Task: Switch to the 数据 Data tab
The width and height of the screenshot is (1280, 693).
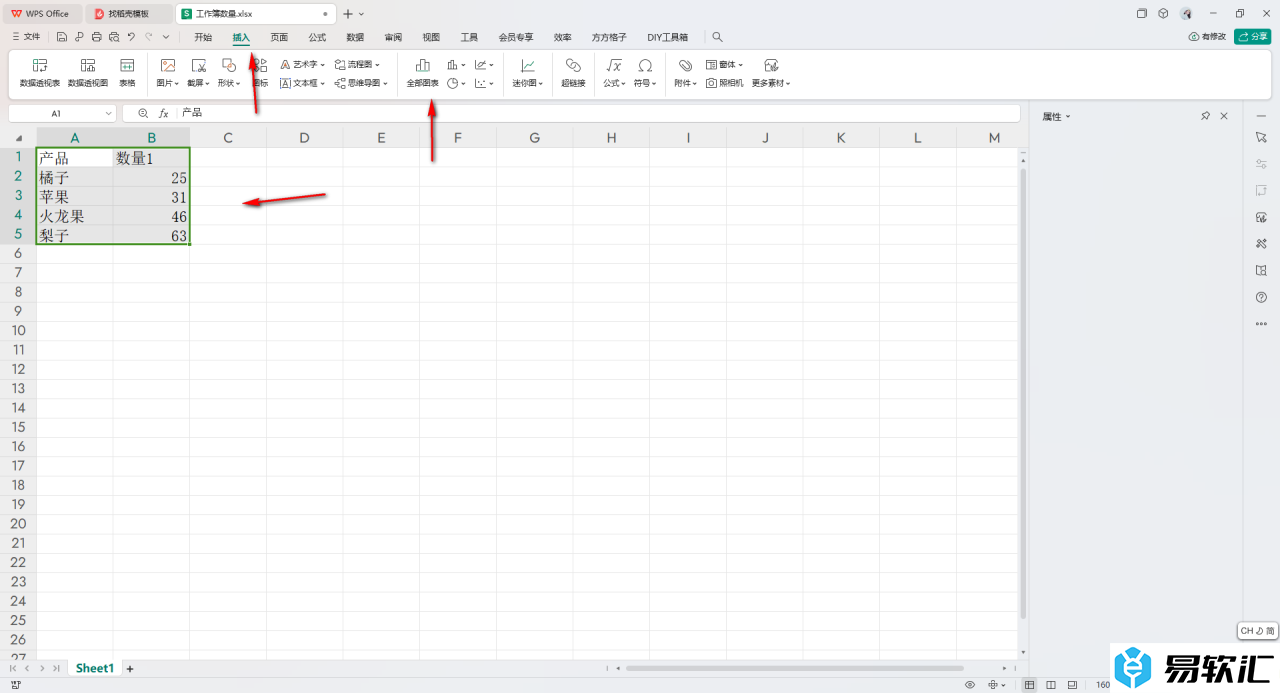Action: point(355,37)
